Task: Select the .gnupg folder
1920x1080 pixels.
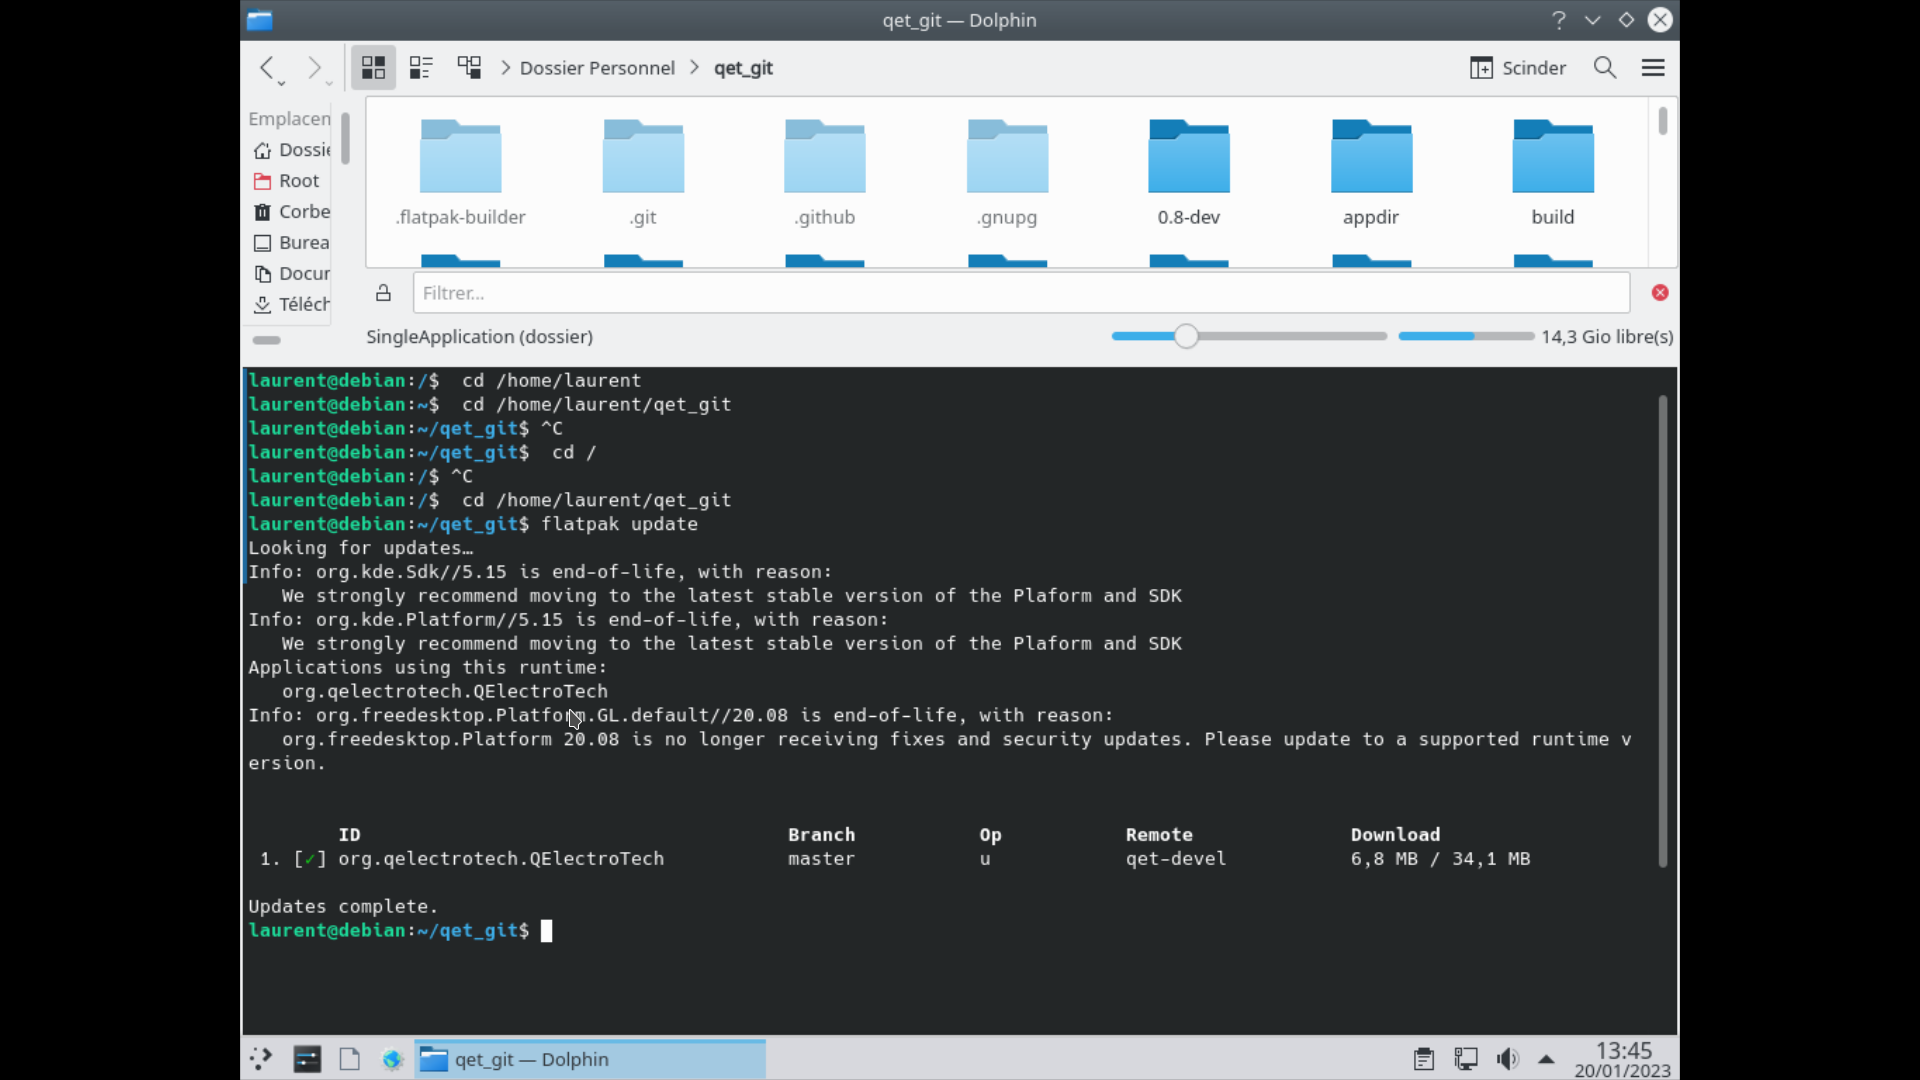Action: pyautogui.click(x=1007, y=172)
